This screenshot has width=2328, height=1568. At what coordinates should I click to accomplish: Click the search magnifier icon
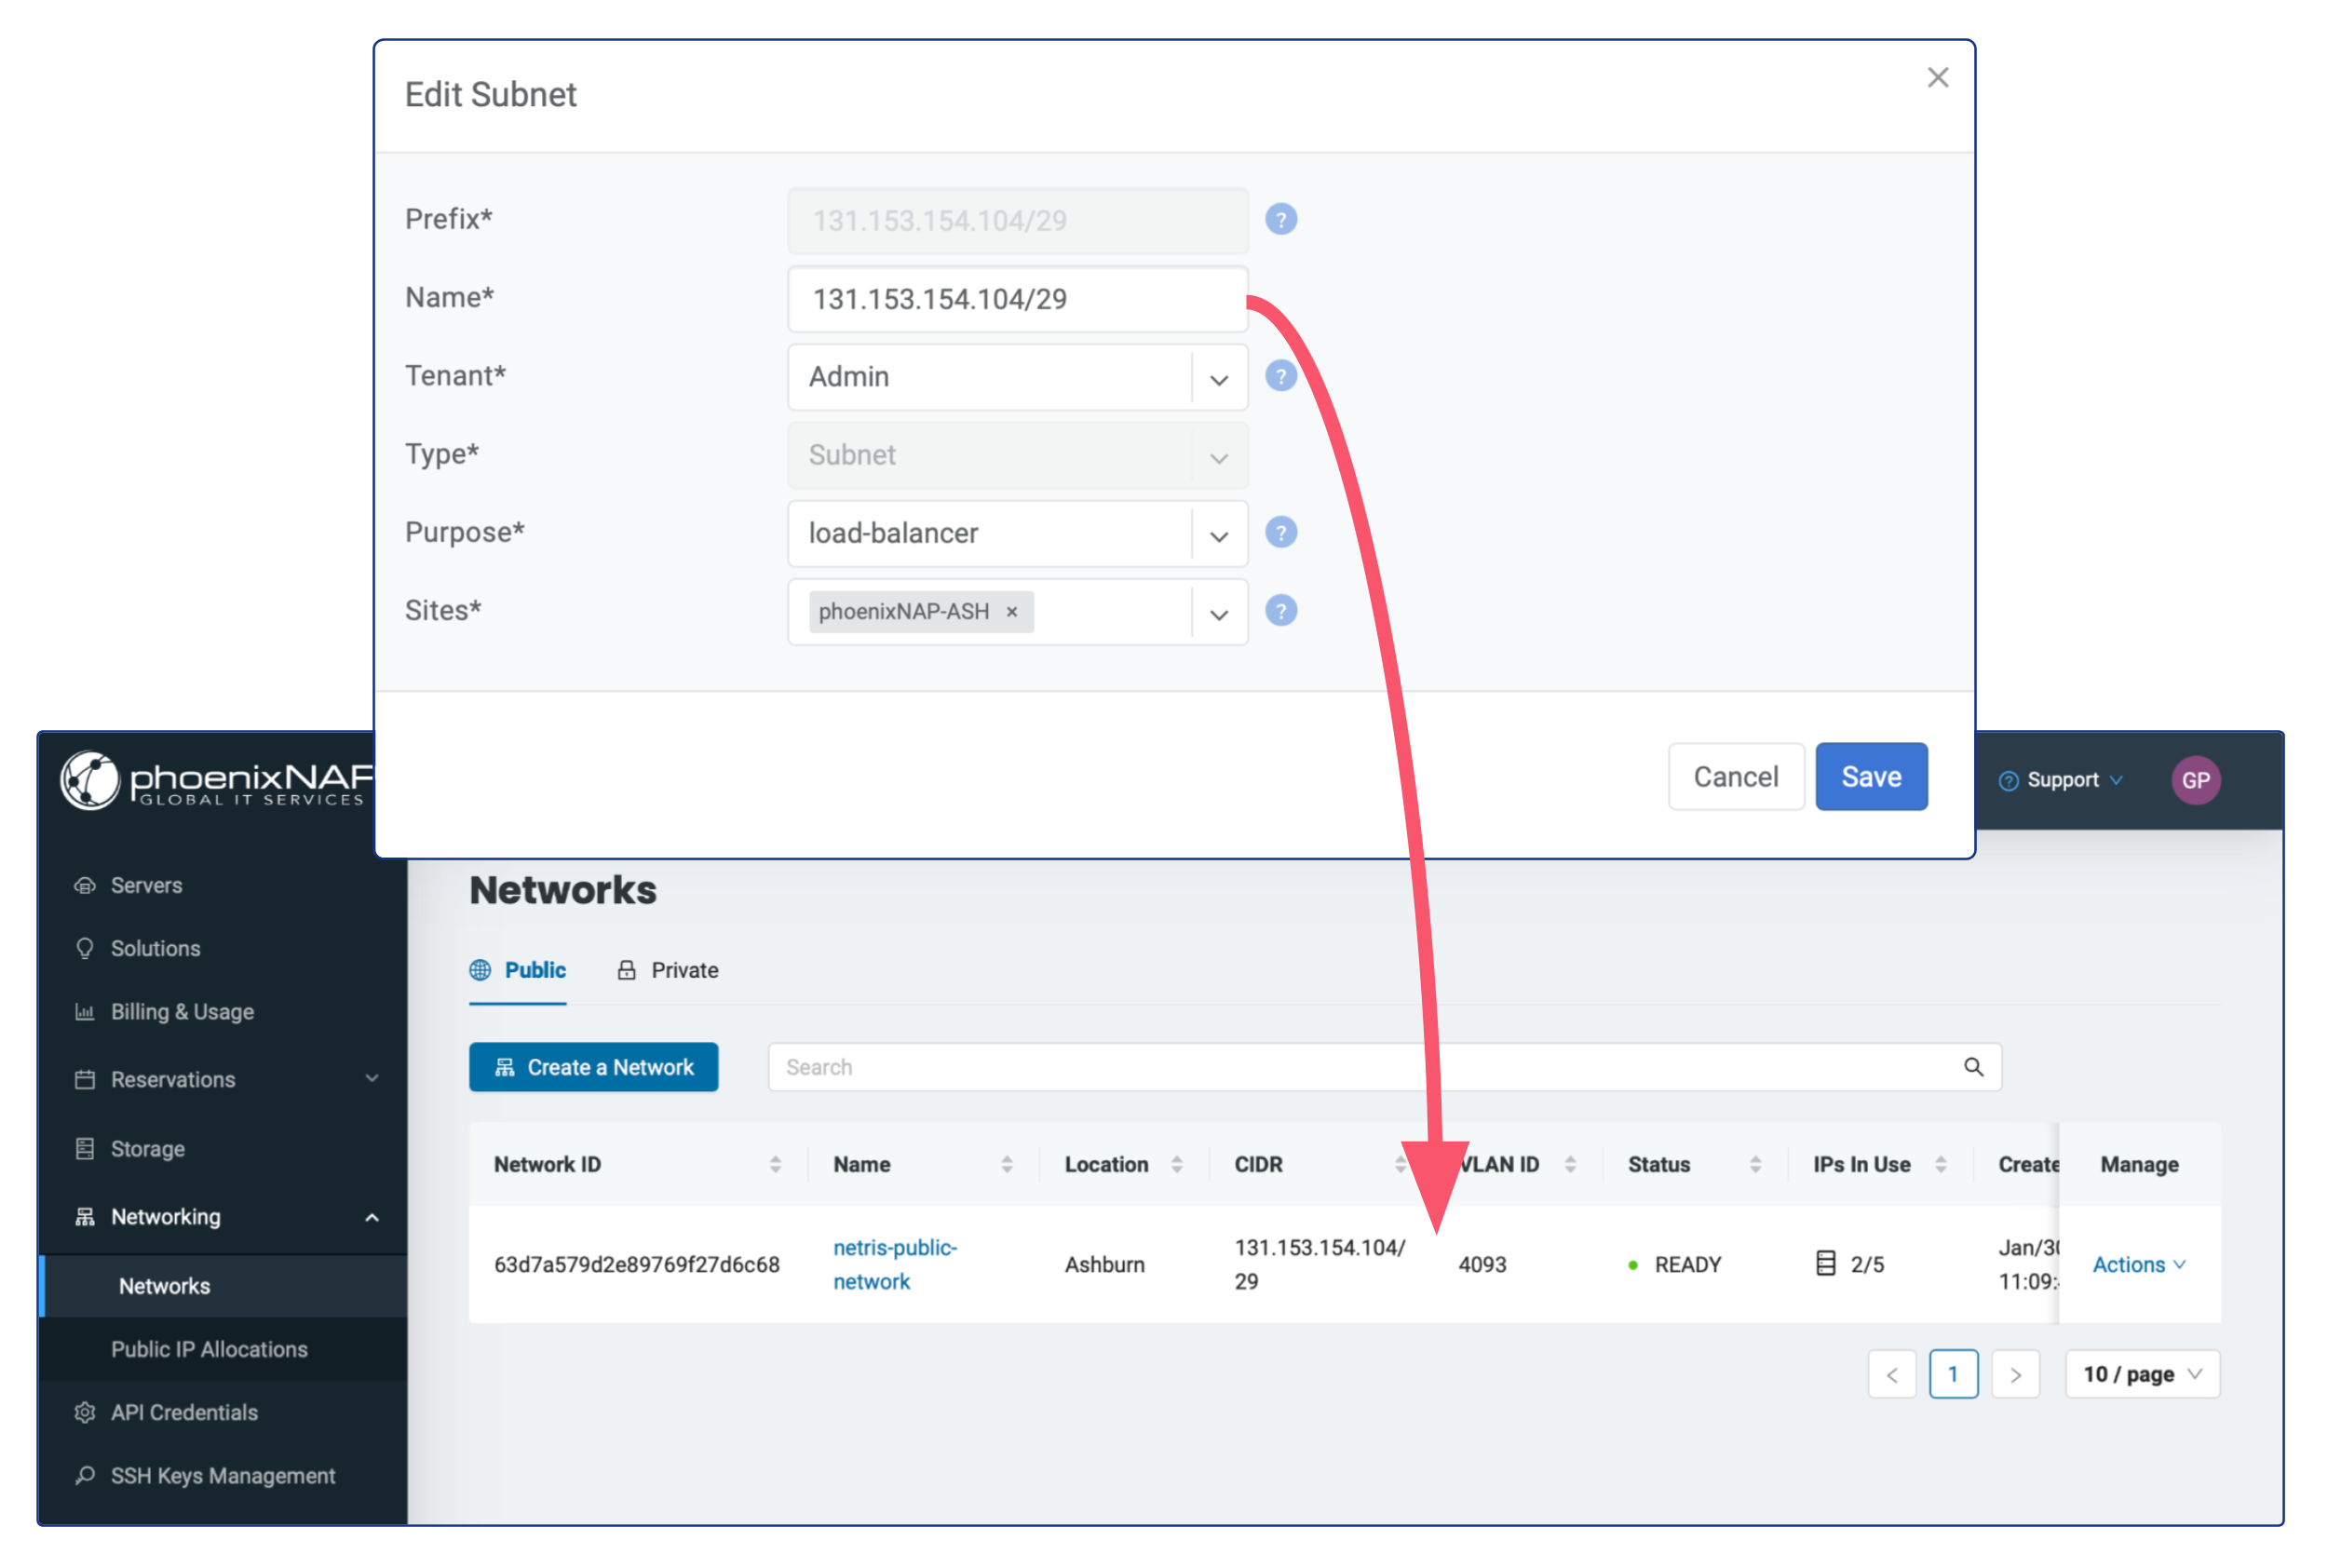(x=1973, y=1067)
